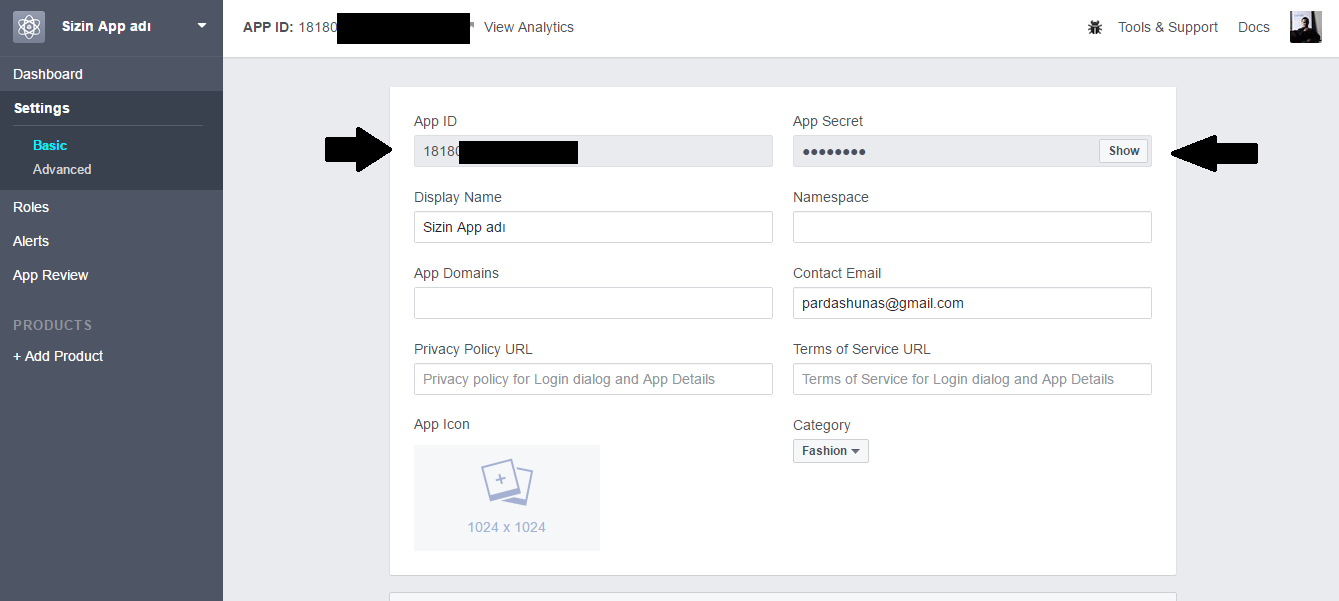Upload an image via App Icon placeholder
This screenshot has width=1339, height=601.
click(x=507, y=497)
